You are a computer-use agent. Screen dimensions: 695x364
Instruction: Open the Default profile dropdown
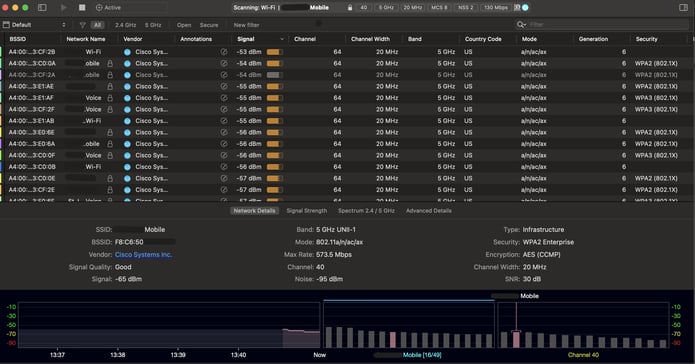point(35,25)
